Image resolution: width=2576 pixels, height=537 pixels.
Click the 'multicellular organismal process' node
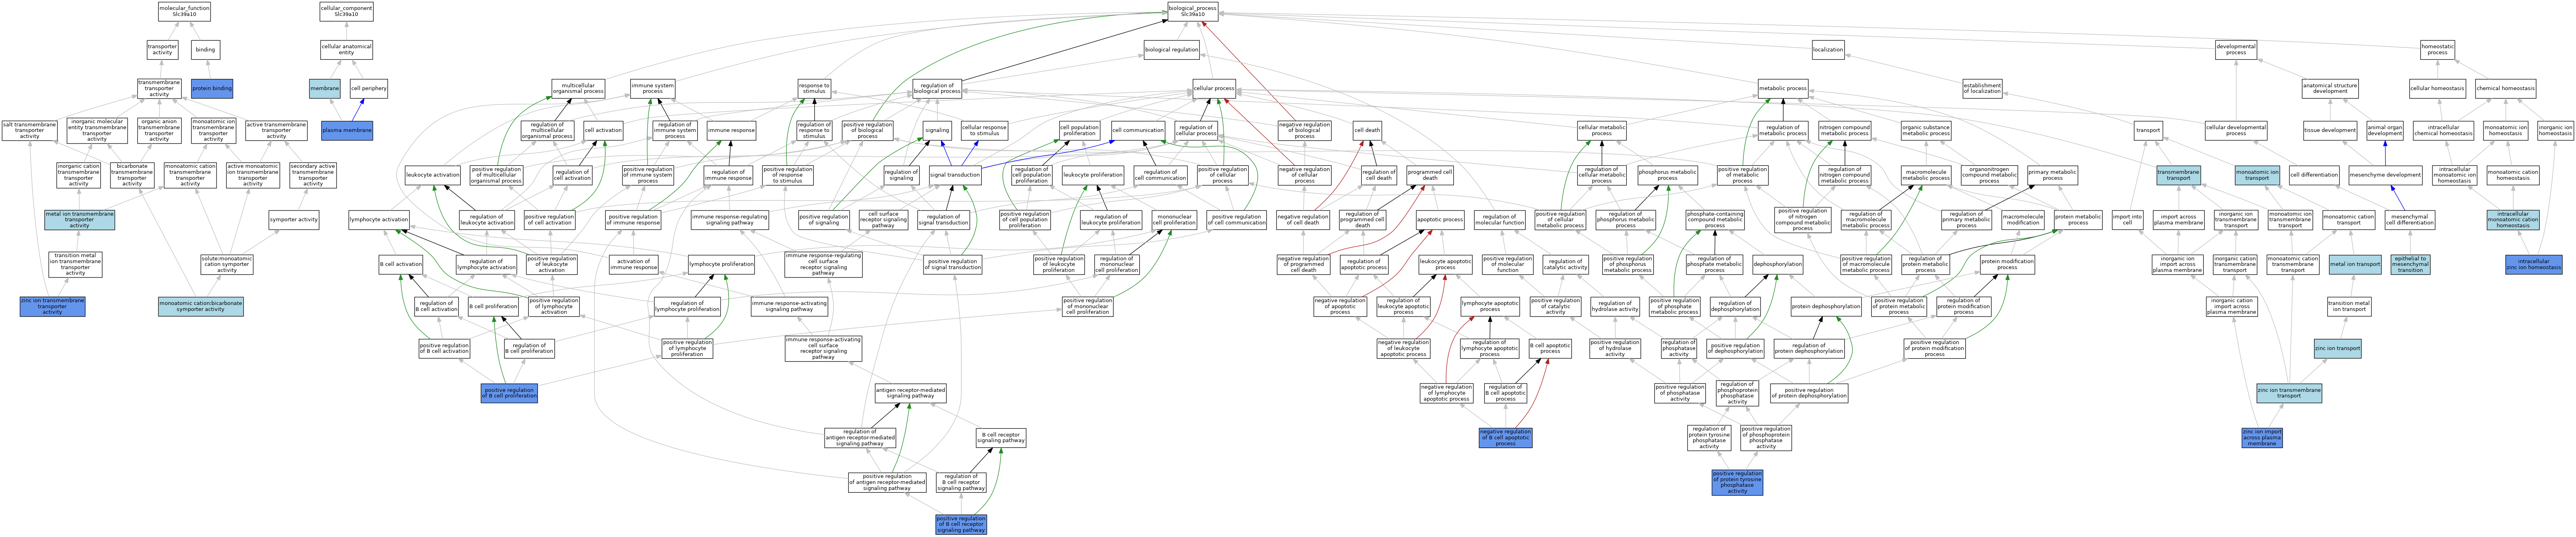pos(578,88)
